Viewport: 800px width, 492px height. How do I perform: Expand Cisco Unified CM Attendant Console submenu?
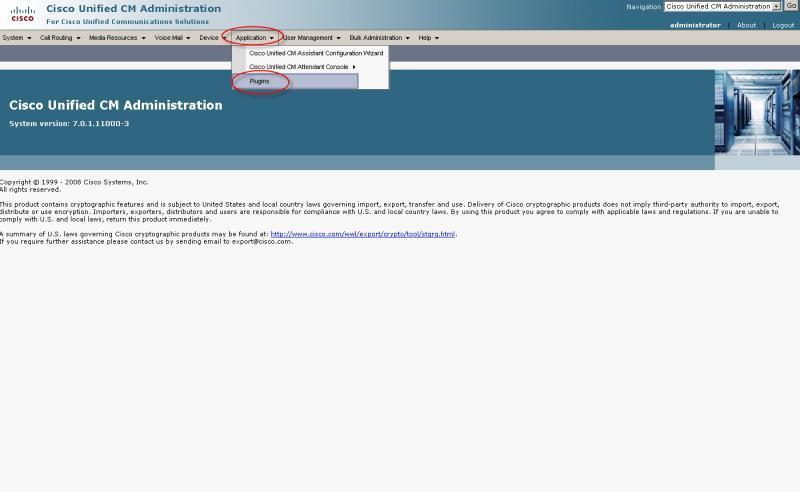tap(302, 67)
